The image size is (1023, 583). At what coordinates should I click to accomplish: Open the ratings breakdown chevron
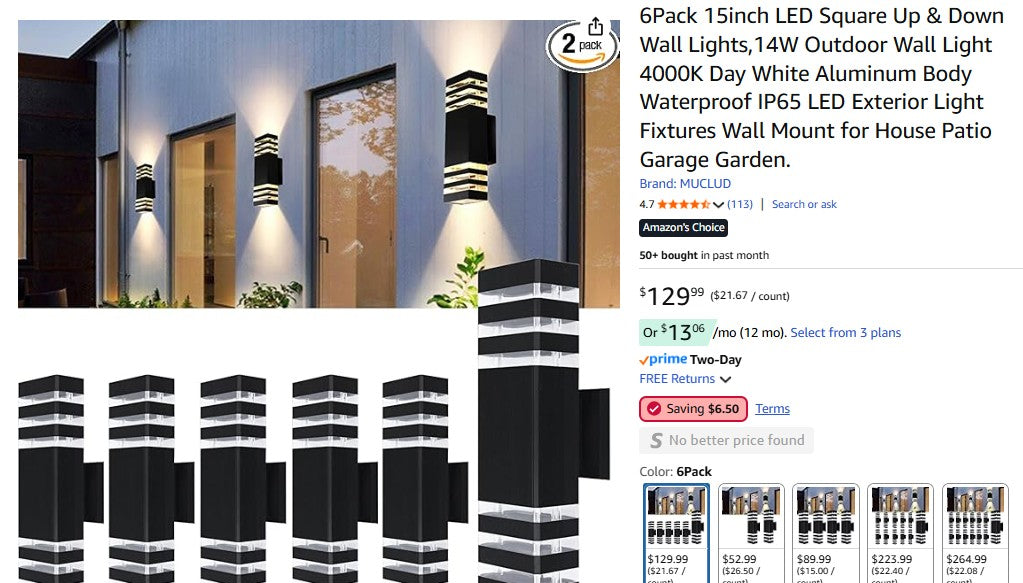tap(718, 205)
